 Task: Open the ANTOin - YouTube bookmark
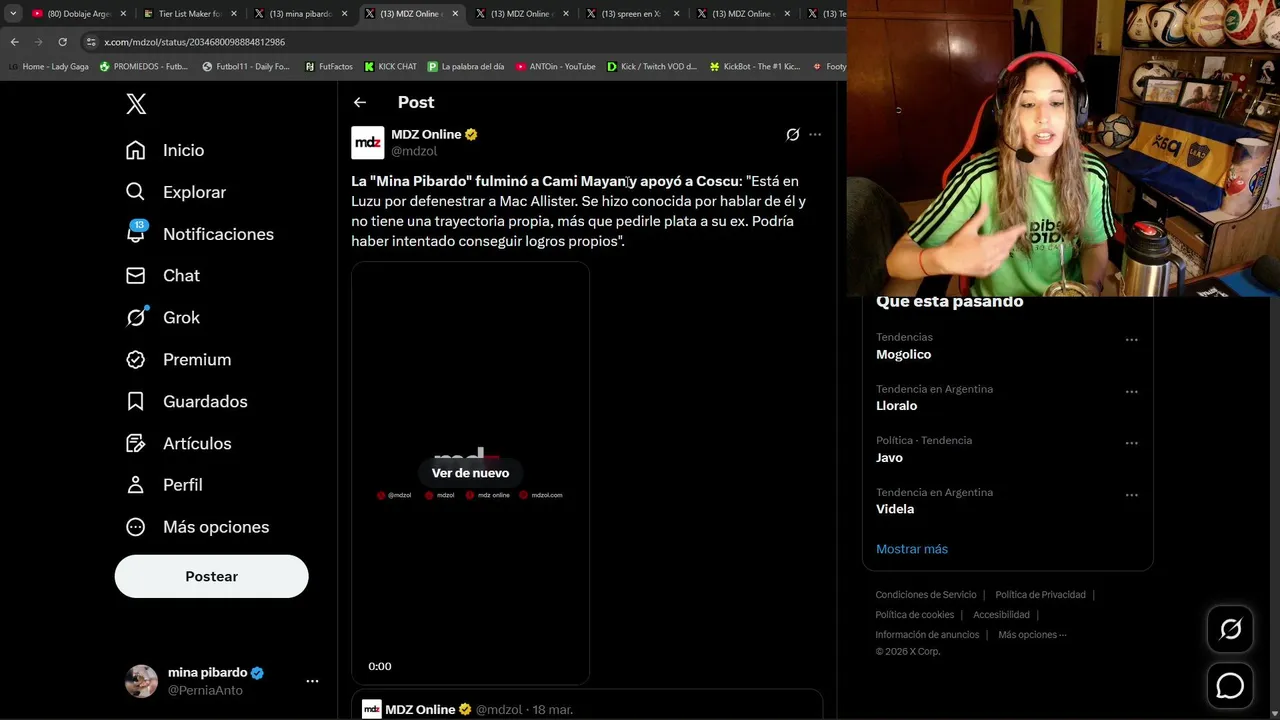click(x=556, y=67)
